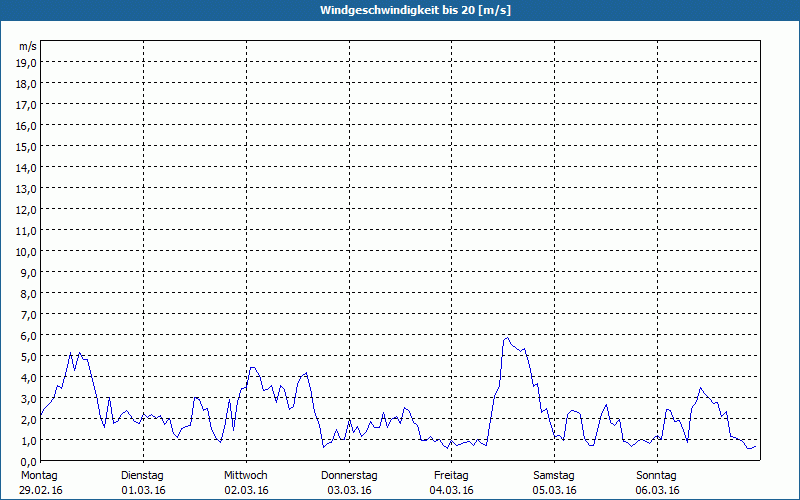Click the 7,0 y-axis label
The width and height of the screenshot is (800, 500).
pyautogui.click(x=29, y=315)
